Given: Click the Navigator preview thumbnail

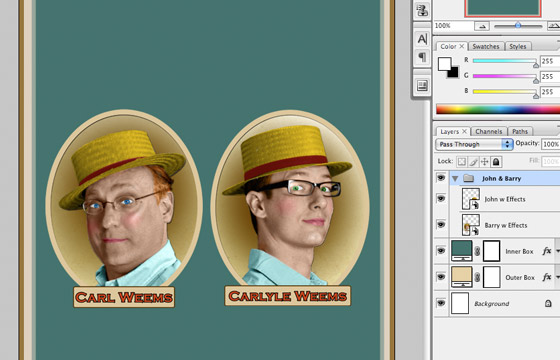Looking at the screenshot, I should pyautogui.click(x=503, y=8).
